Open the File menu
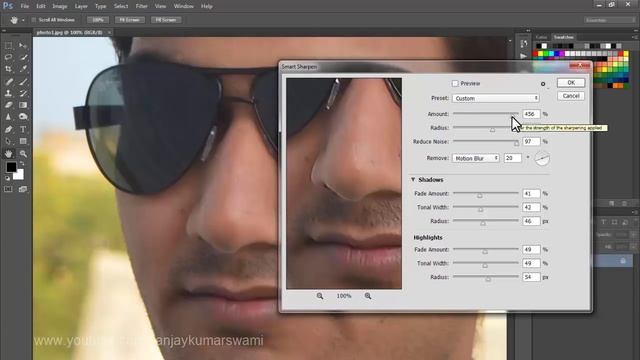The width and height of the screenshot is (640, 360). 24,6
